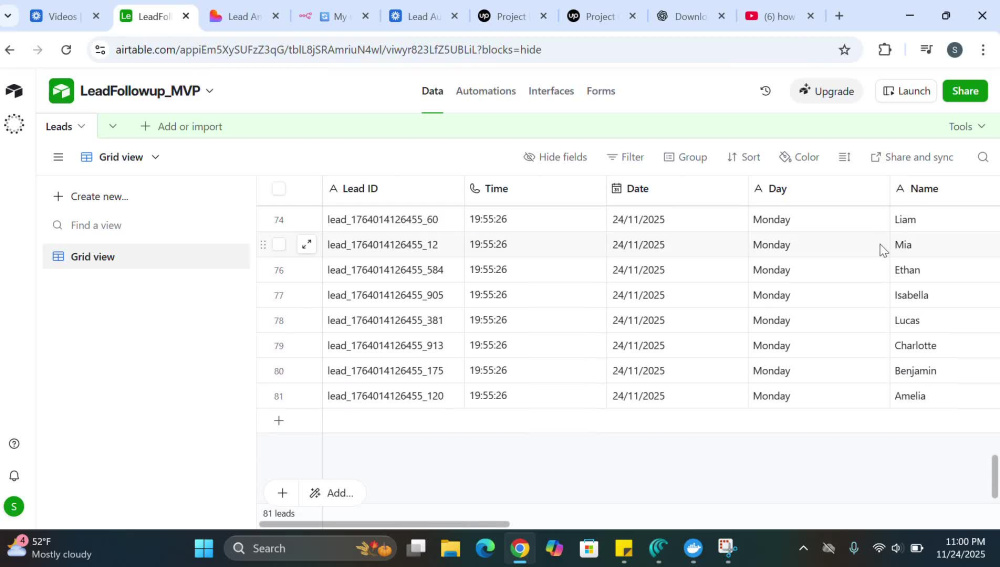Open the LeadFollowup_MVP base icon

click(x=61, y=91)
